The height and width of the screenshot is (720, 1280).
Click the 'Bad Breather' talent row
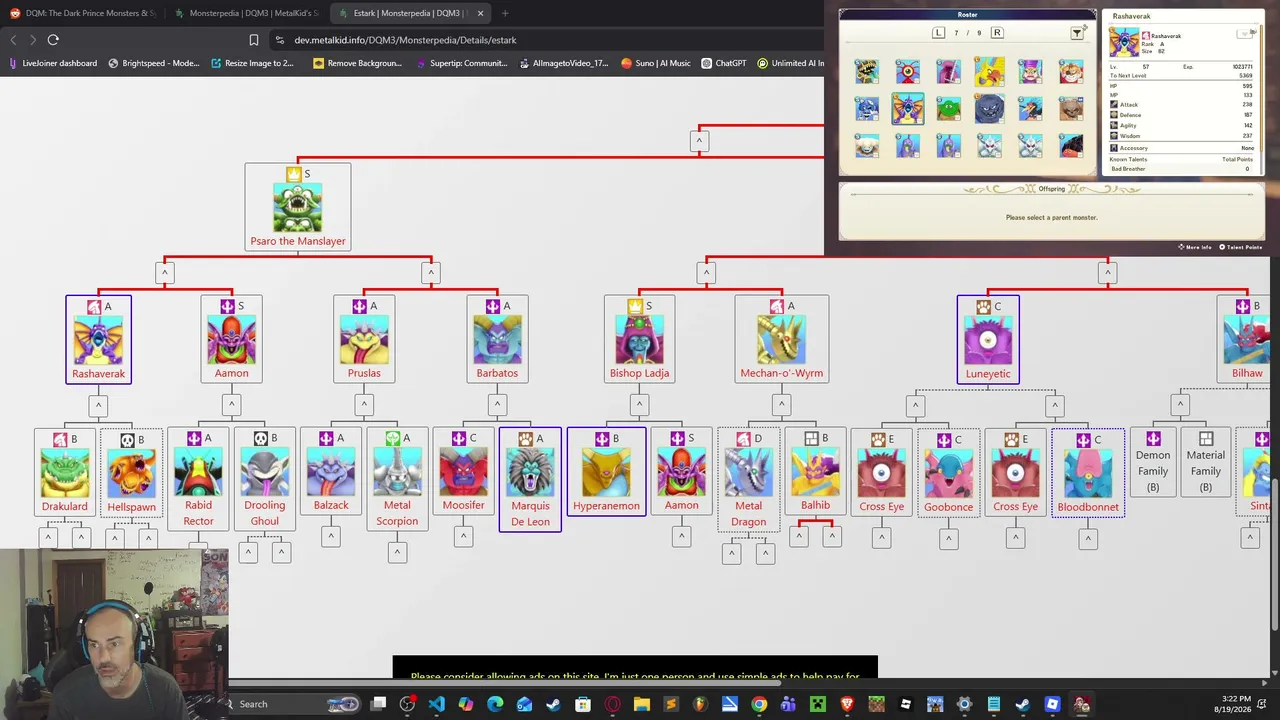tap(1182, 169)
